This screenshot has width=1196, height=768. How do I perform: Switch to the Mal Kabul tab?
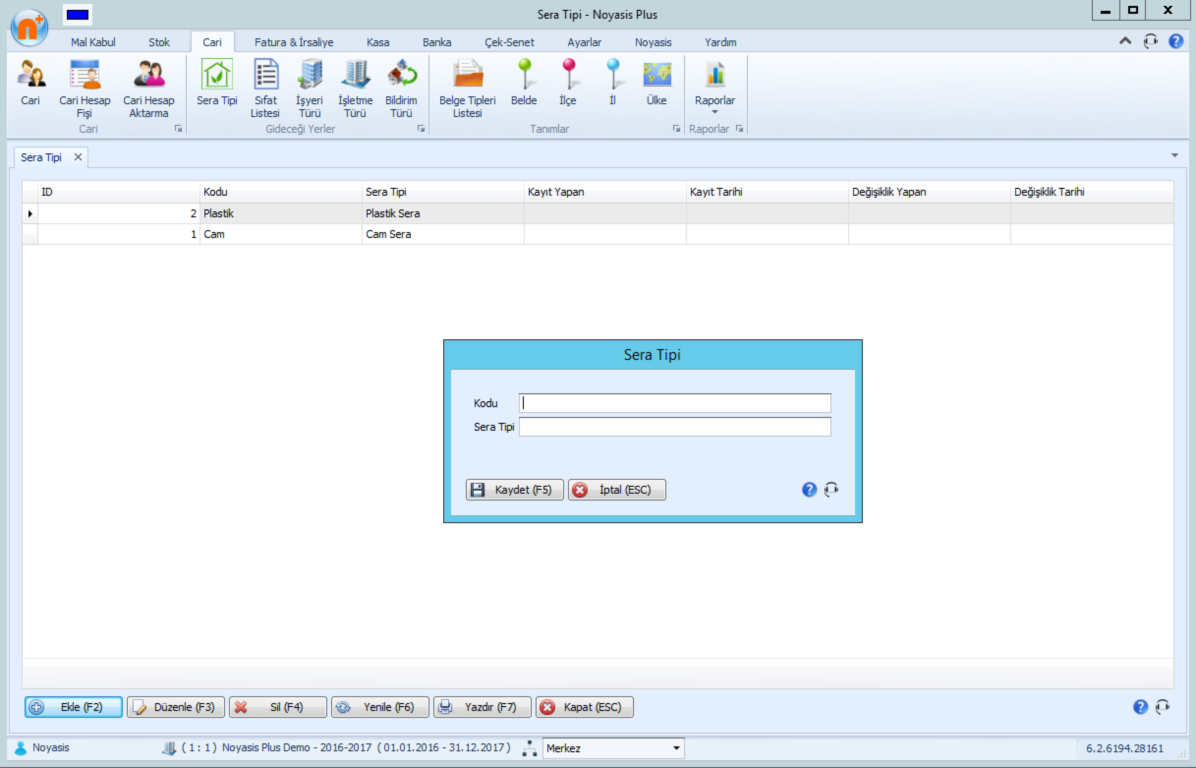(x=93, y=42)
